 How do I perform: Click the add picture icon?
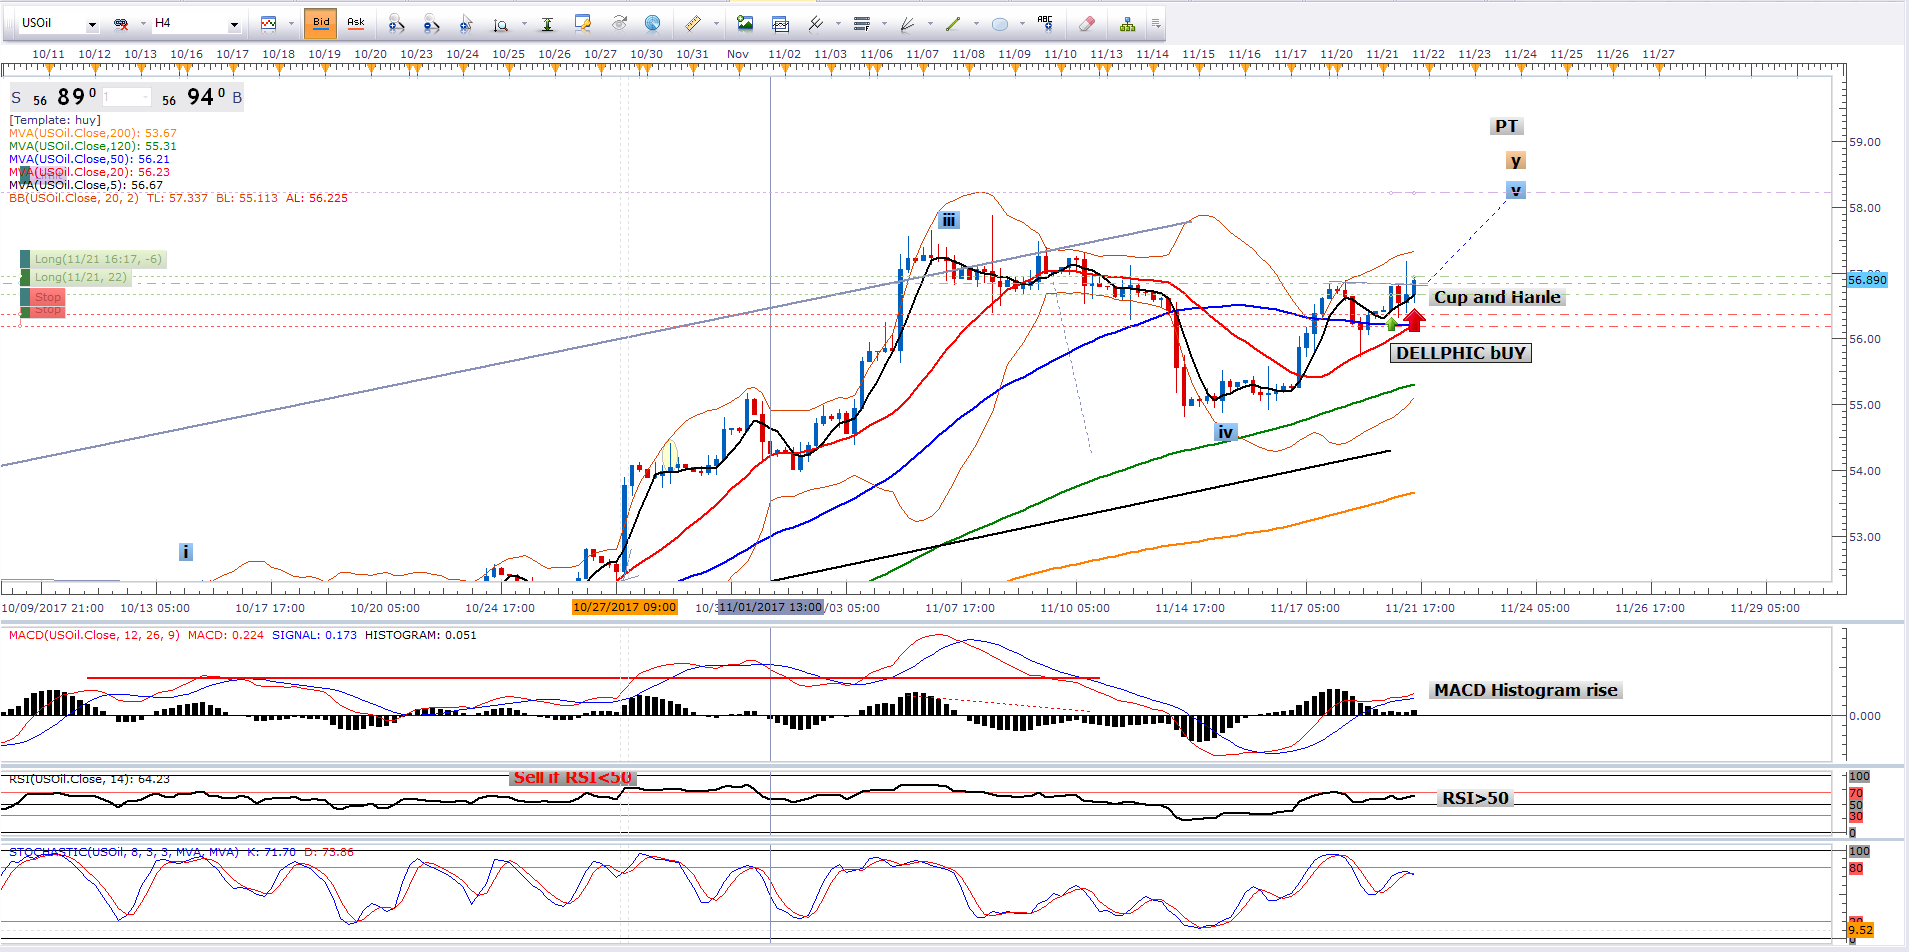(x=744, y=23)
